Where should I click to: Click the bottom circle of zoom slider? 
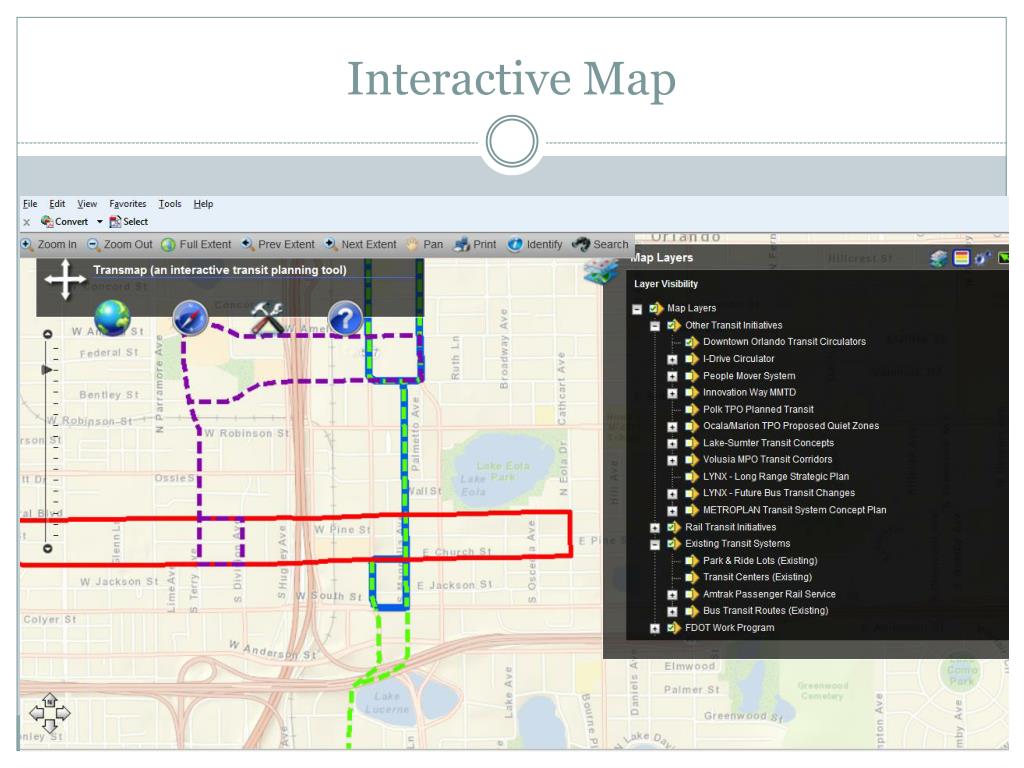click(47, 549)
